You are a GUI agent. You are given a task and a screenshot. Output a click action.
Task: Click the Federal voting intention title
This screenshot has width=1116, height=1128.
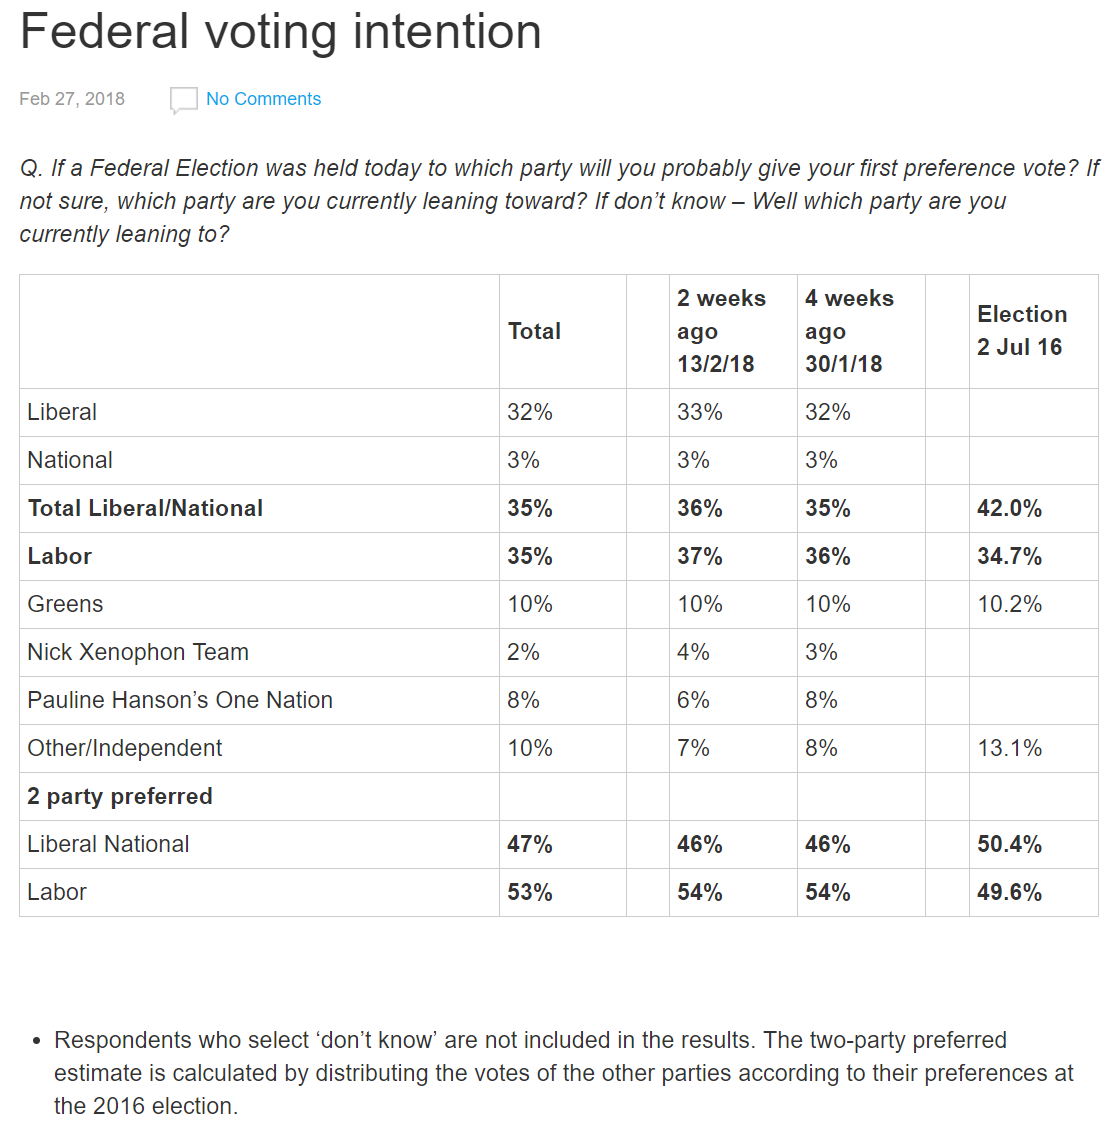tap(280, 32)
